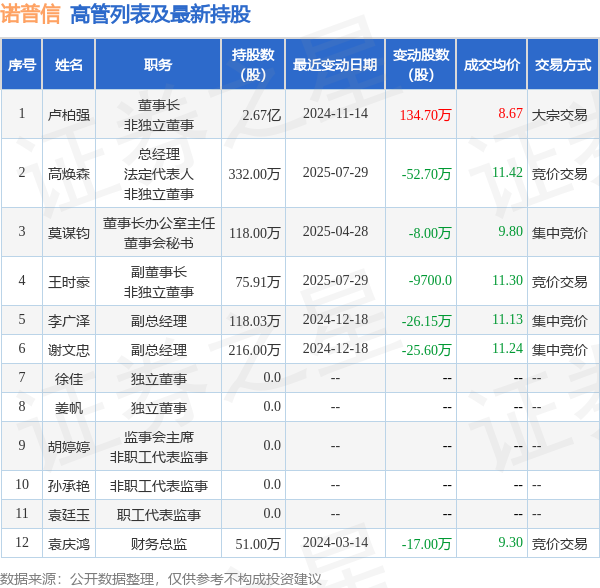Screen dimensions: 600x588
Task: Click the -25.60万 change value
Action: (427, 349)
